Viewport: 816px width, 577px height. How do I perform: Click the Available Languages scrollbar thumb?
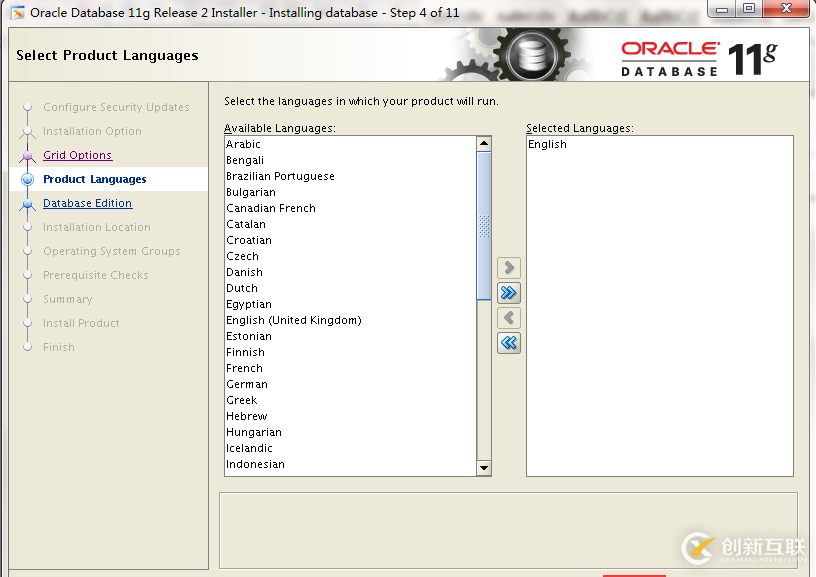484,226
